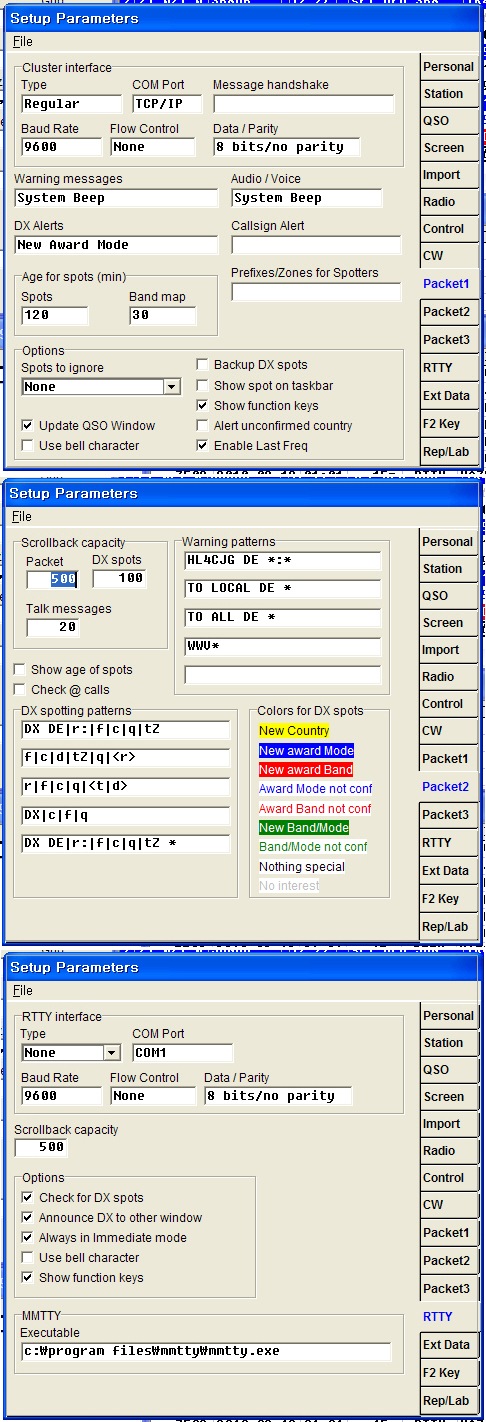486x1422 pixels.
Task: Focus Prefixes/Zones for Spotters field
Action: [x=315, y=292]
